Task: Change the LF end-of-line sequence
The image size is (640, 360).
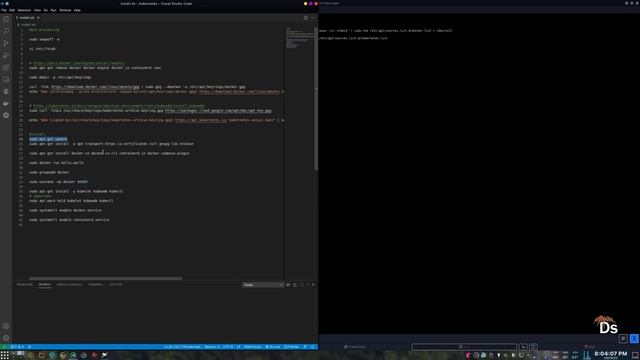Action: 238,347
